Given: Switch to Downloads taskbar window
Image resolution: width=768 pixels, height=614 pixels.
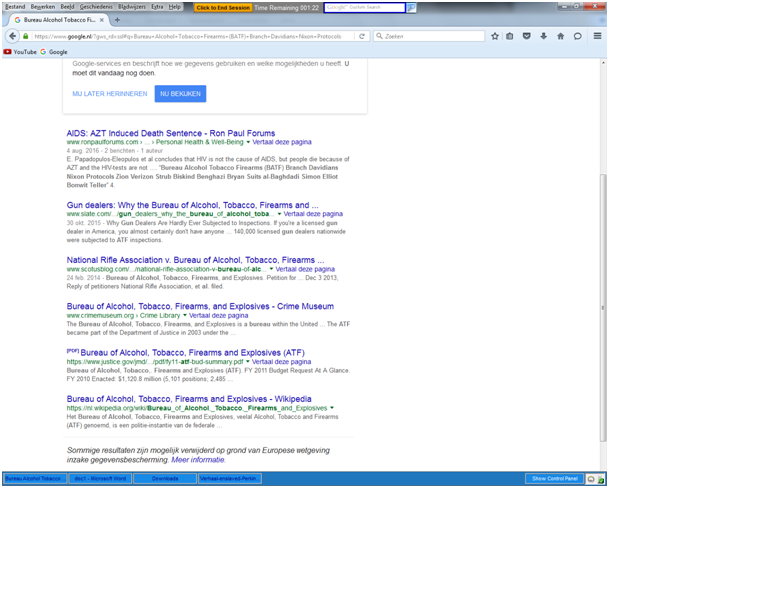Looking at the screenshot, I should pos(165,478).
